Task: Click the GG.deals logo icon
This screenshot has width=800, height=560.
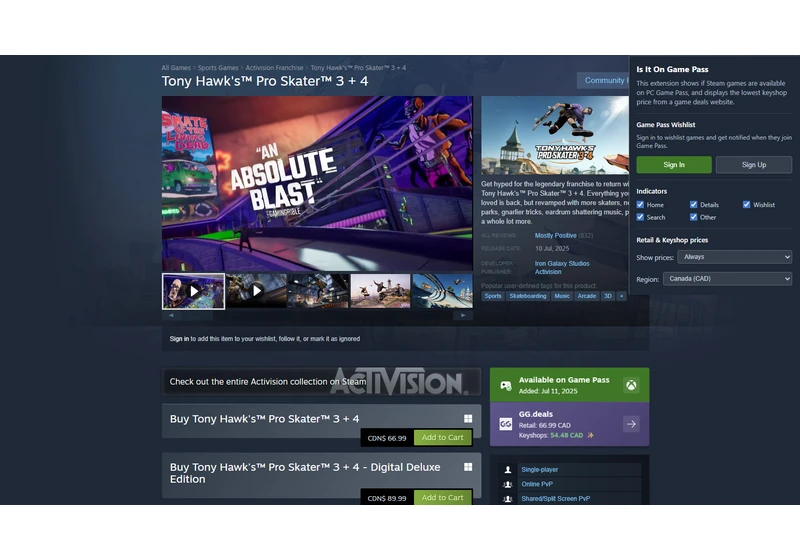Action: (x=506, y=424)
